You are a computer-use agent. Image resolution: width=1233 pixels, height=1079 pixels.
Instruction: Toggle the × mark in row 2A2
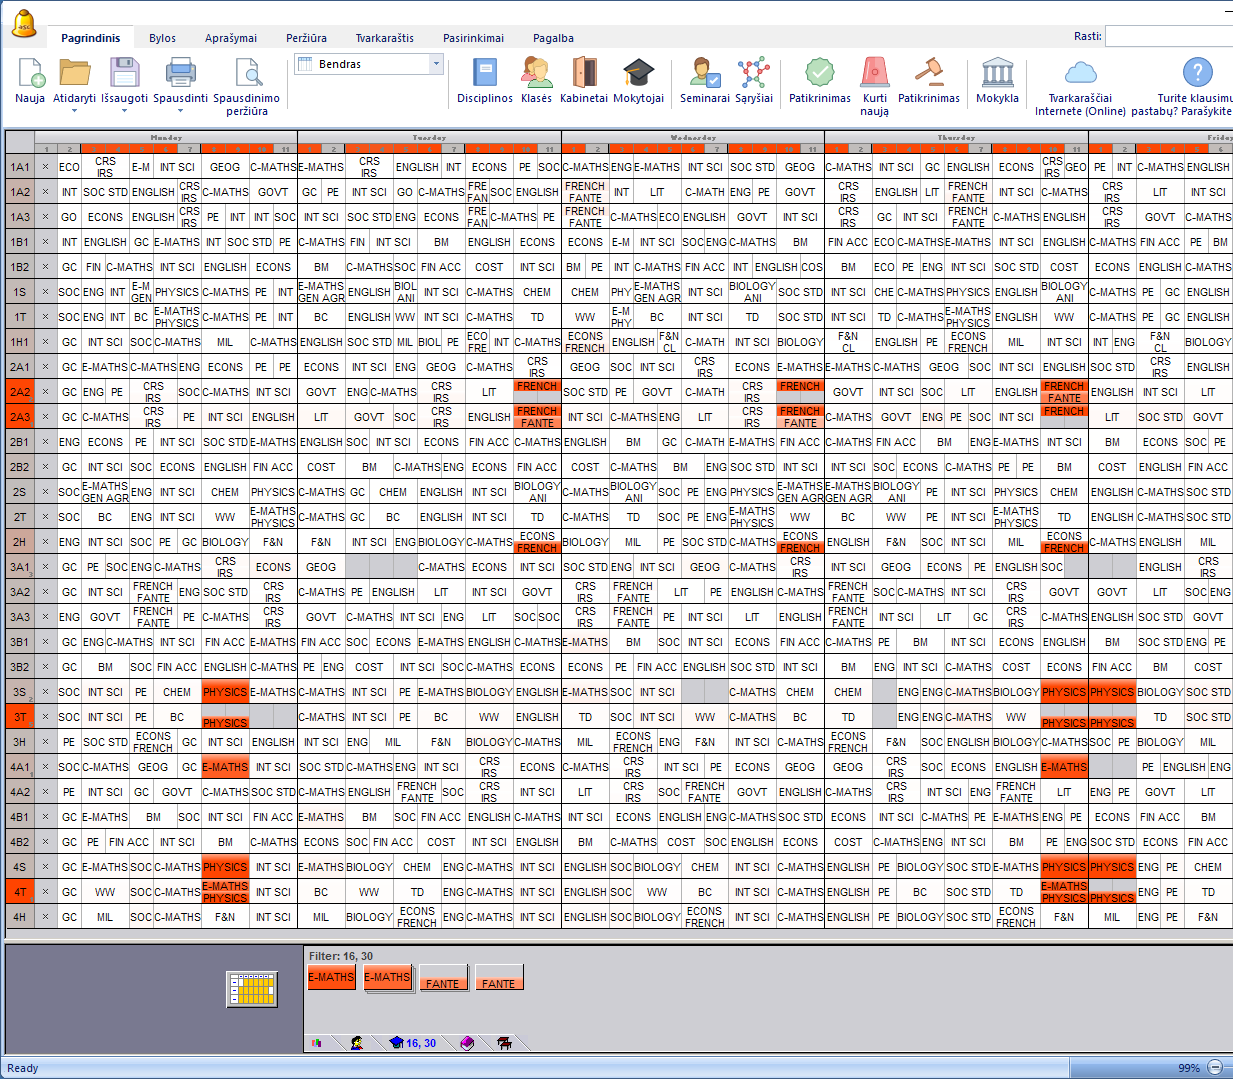coord(45,392)
